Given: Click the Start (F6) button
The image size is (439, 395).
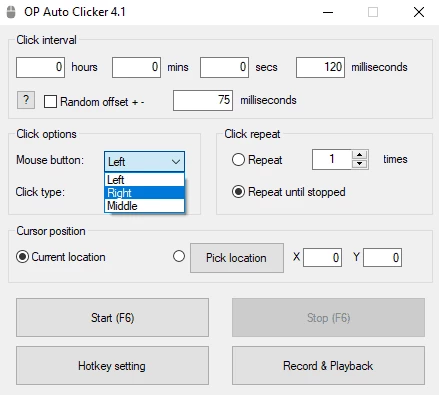Looking at the screenshot, I should pos(112,318).
